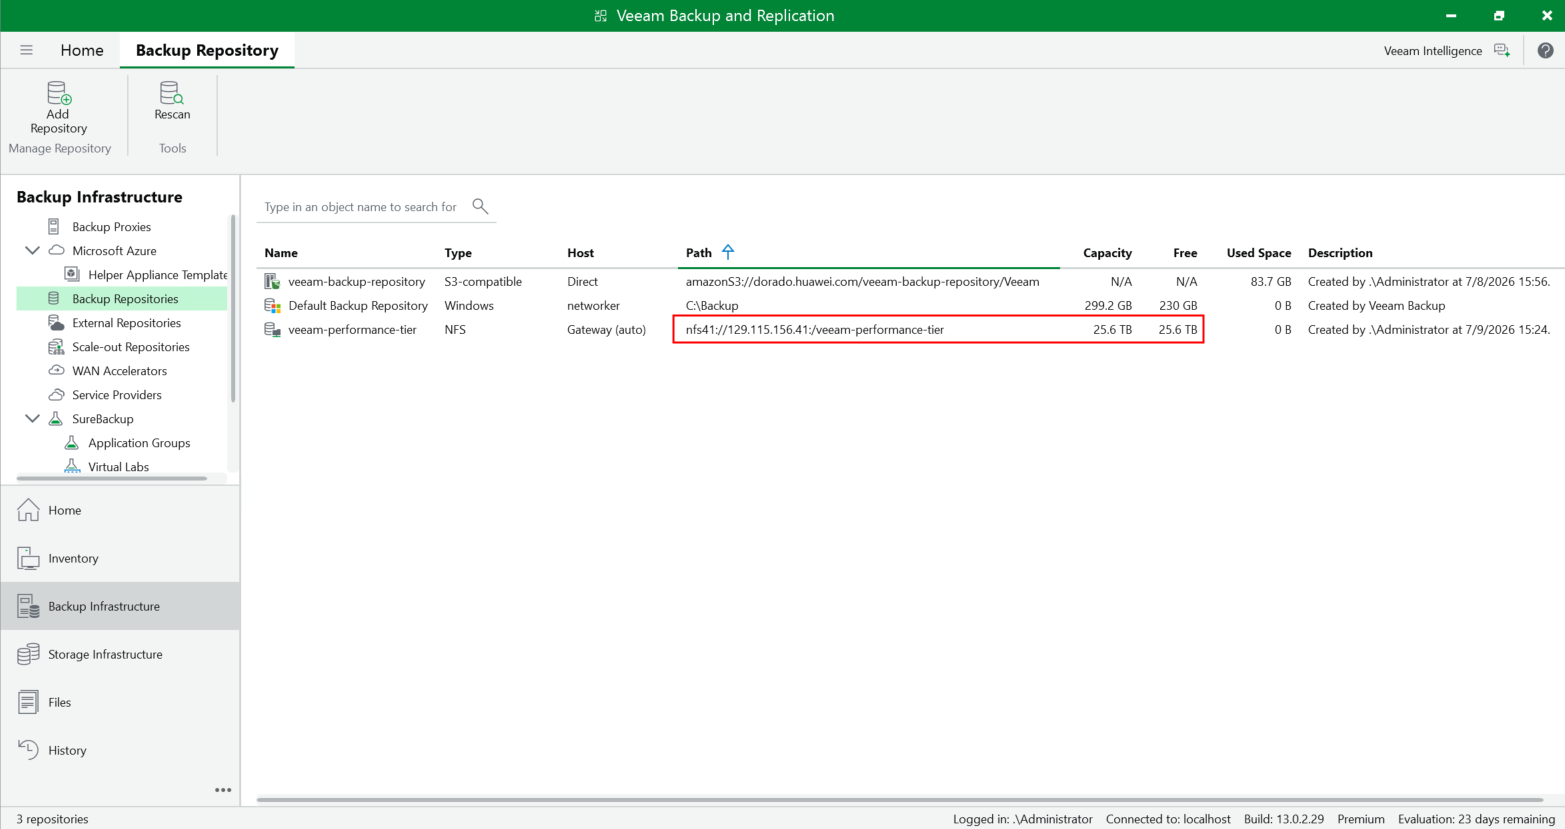Open Veeam Intelligence assistant
The image size is (1565, 829).
click(x=1433, y=51)
